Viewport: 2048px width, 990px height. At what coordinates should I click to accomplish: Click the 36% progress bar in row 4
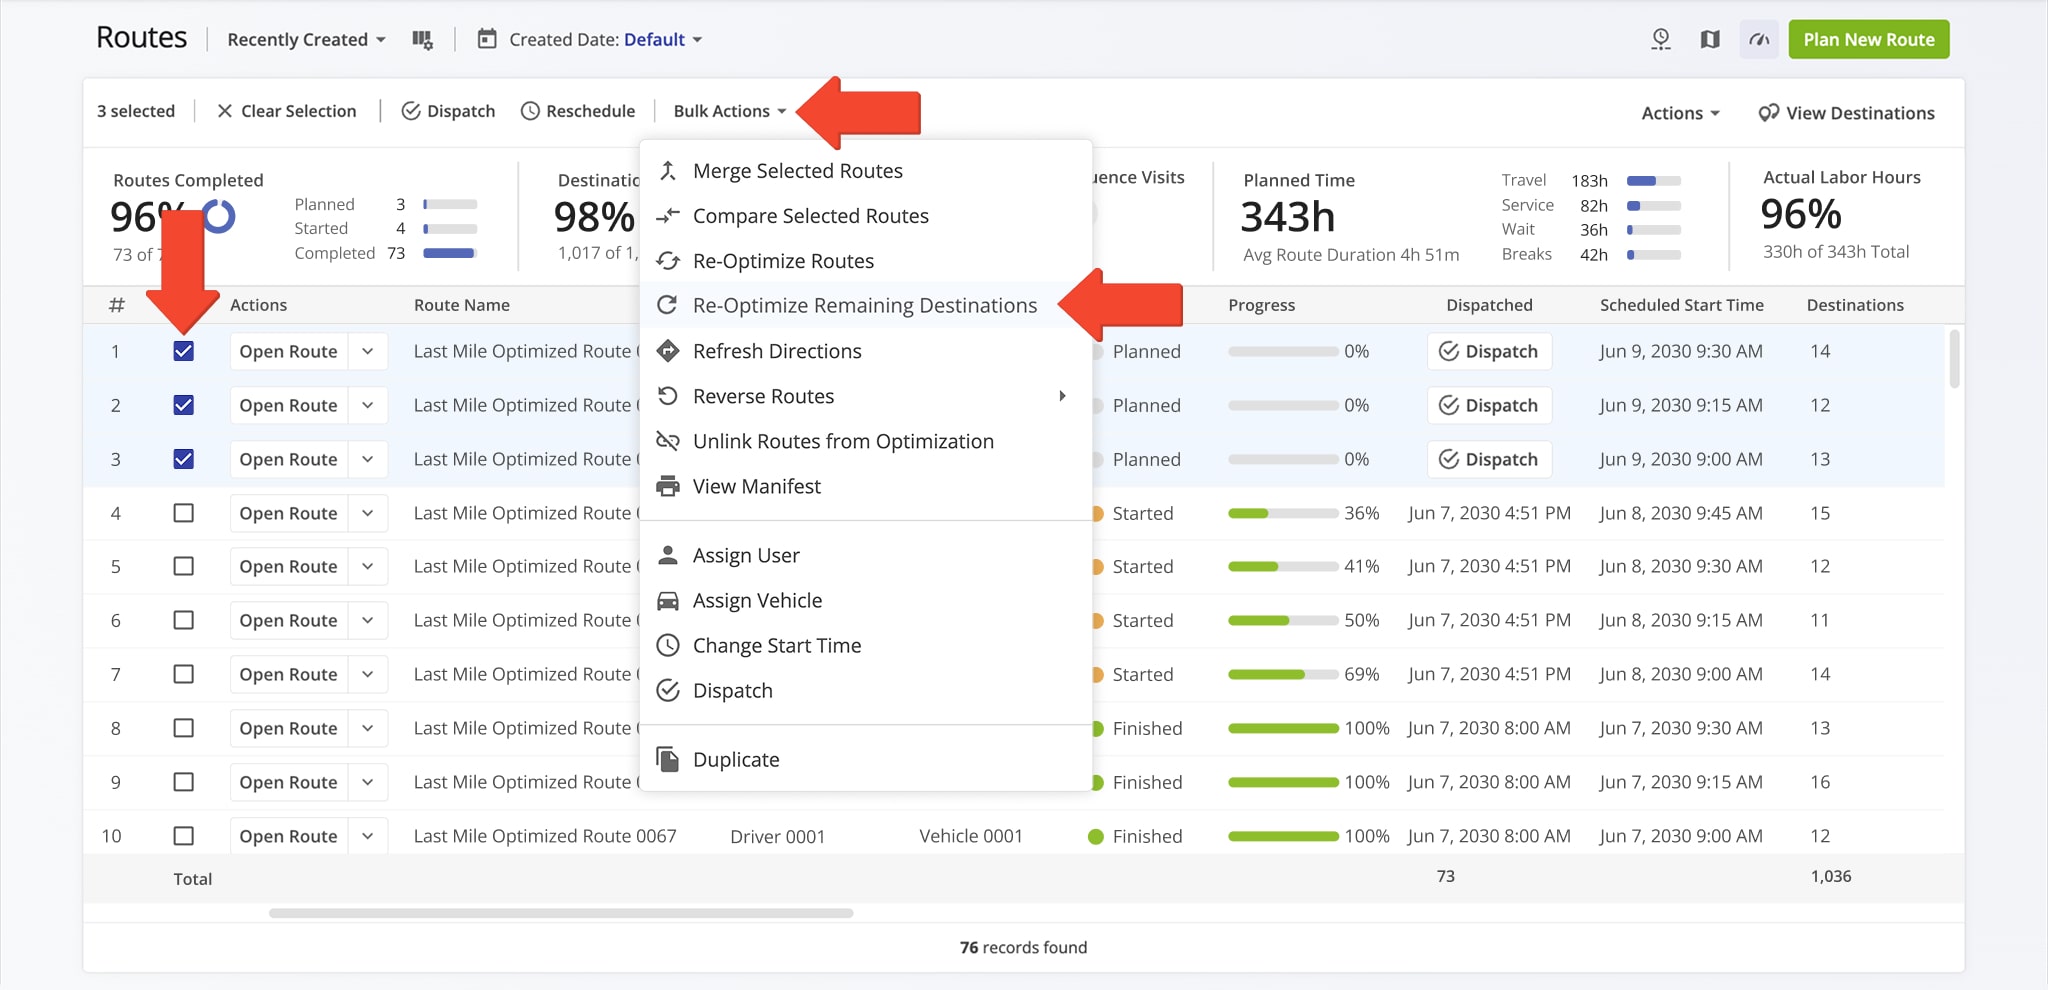(x=1283, y=513)
